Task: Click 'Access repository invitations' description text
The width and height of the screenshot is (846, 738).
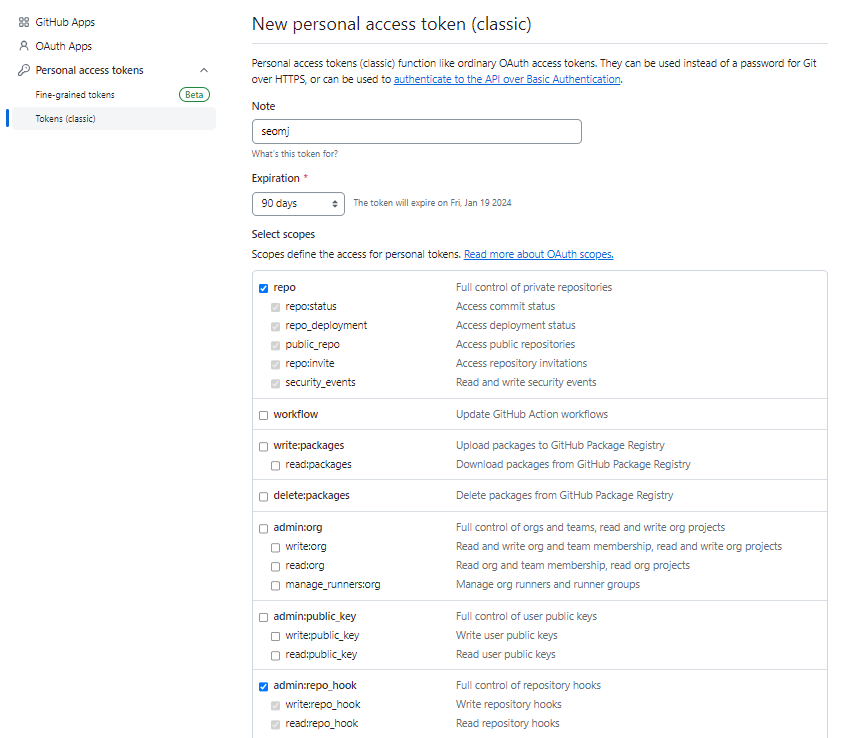Action: pos(521,363)
